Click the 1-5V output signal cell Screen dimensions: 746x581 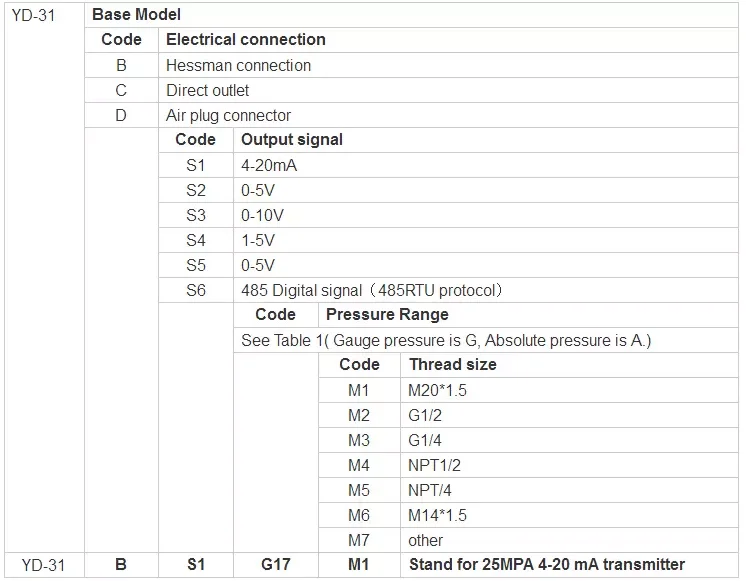point(258,240)
